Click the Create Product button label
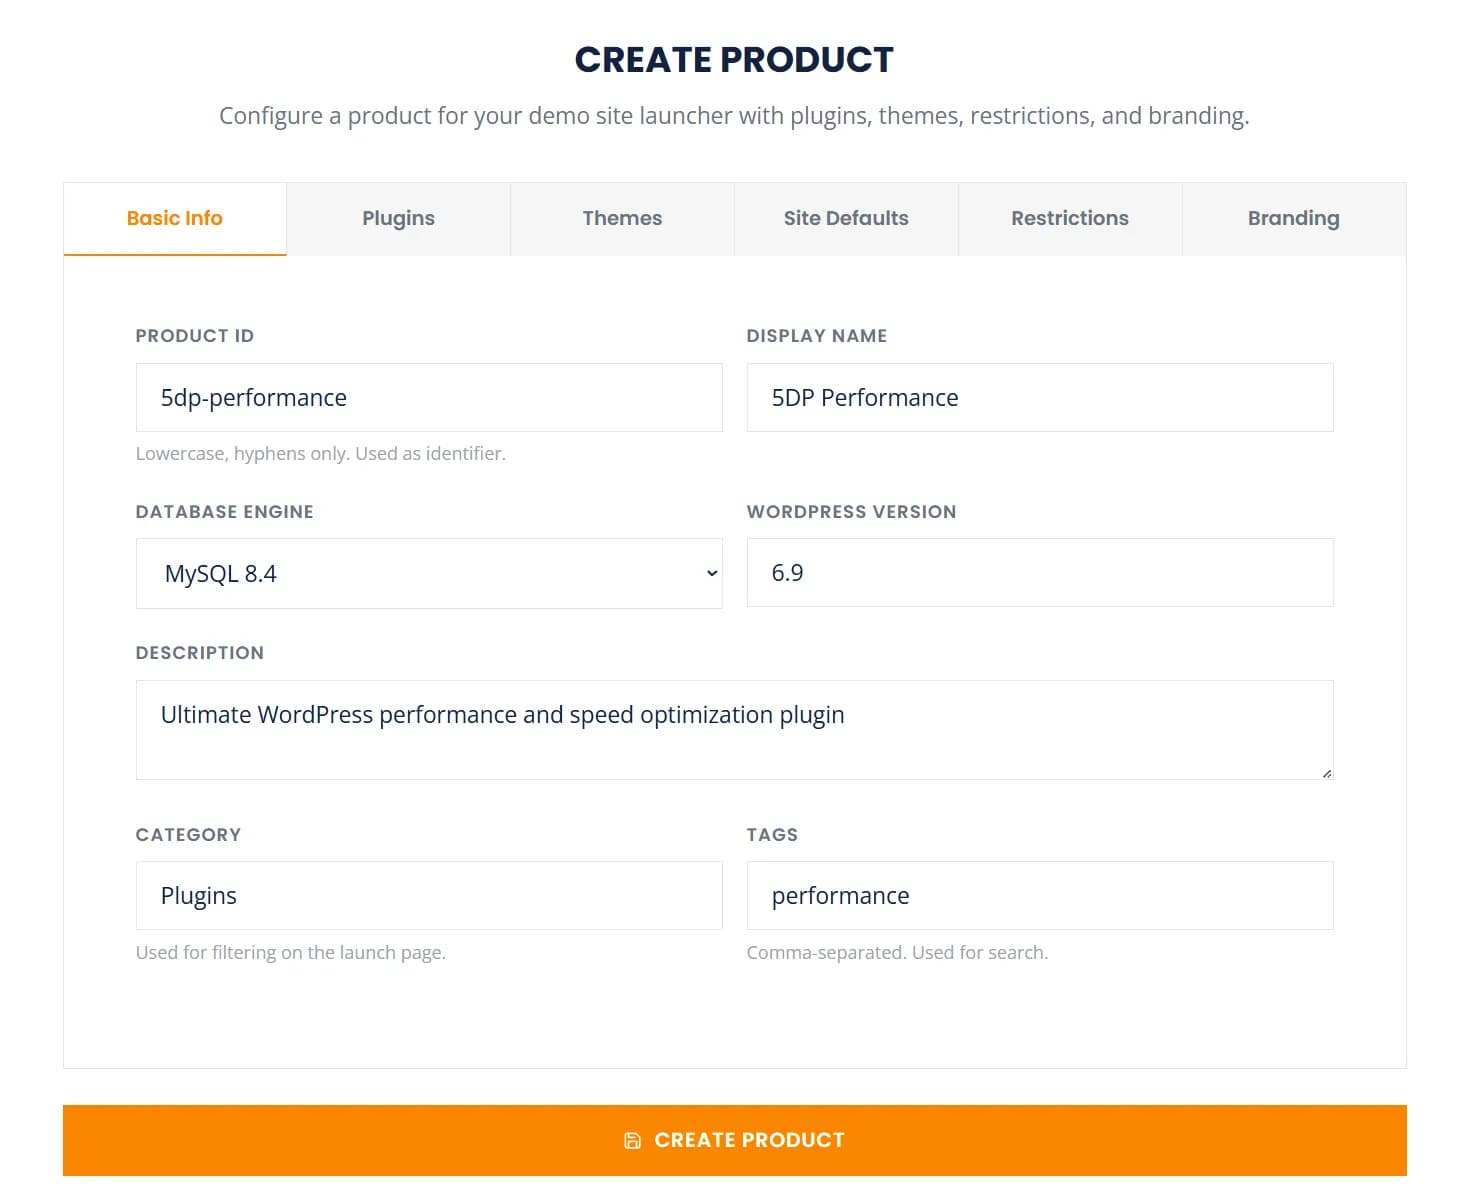The height and width of the screenshot is (1196, 1473). [749, 1140]
